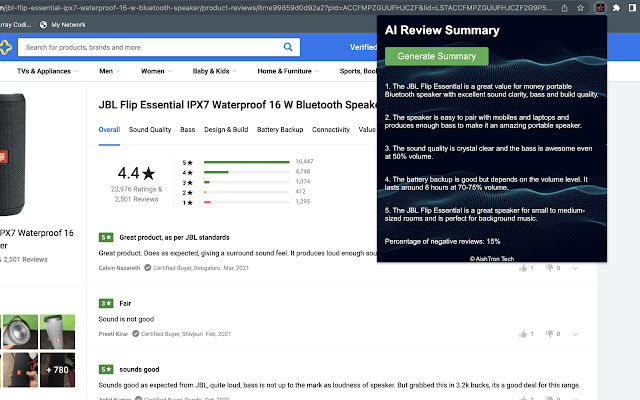Open the browser side panel icon
Image resolution: width=640 pixels, height=400 pixels.
[x=633, y=8]
